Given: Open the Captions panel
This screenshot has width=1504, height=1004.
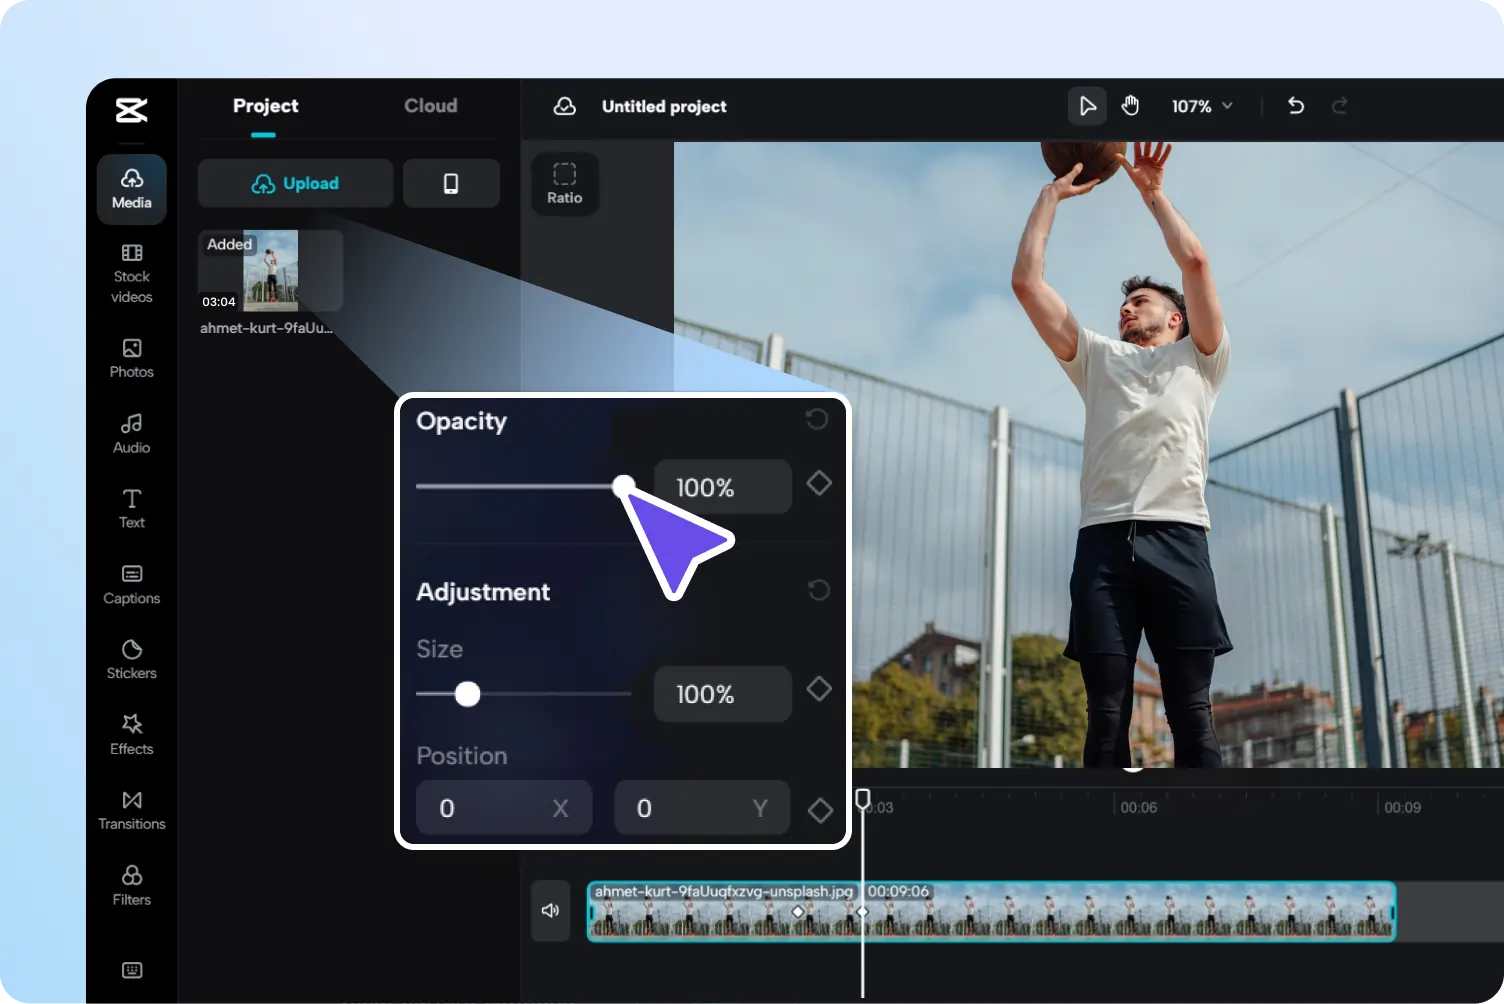Looking at the screenshot, I should (131, 584).
